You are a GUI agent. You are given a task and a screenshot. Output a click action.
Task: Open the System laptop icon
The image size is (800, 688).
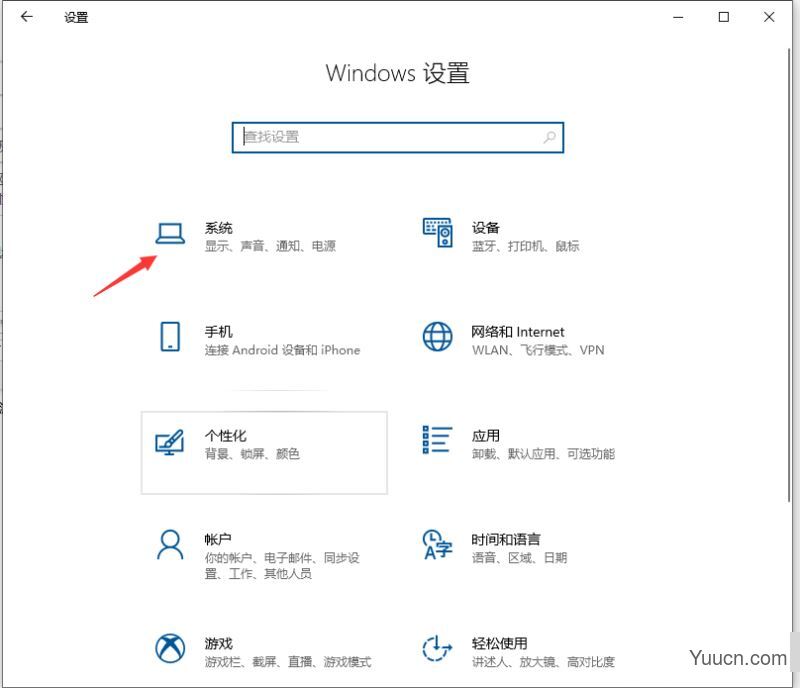170,234
